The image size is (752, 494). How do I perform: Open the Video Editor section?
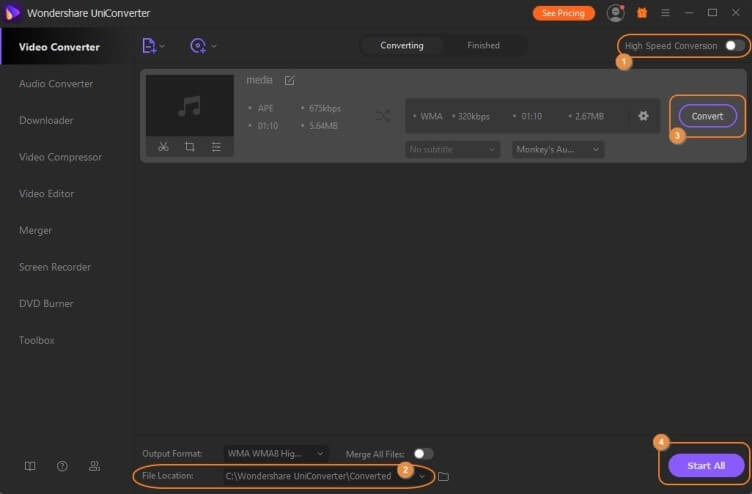pyautogui.click(x=47, y=194)
